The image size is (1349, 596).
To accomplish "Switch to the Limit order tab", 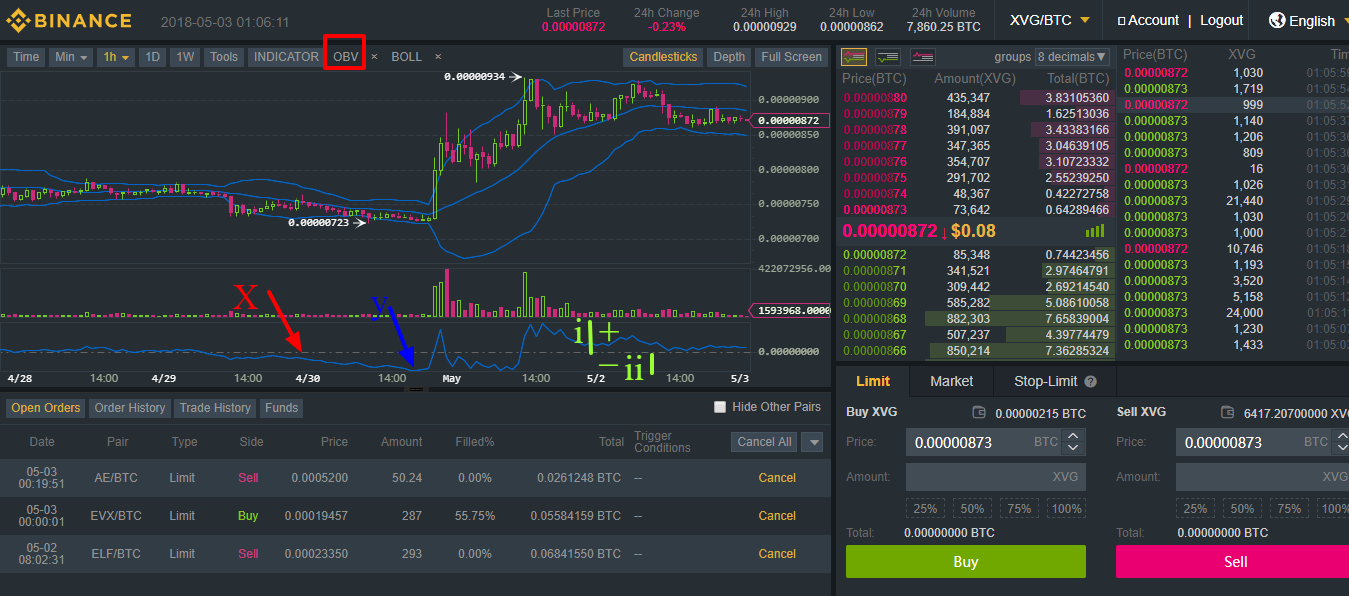I will [873, 381].
